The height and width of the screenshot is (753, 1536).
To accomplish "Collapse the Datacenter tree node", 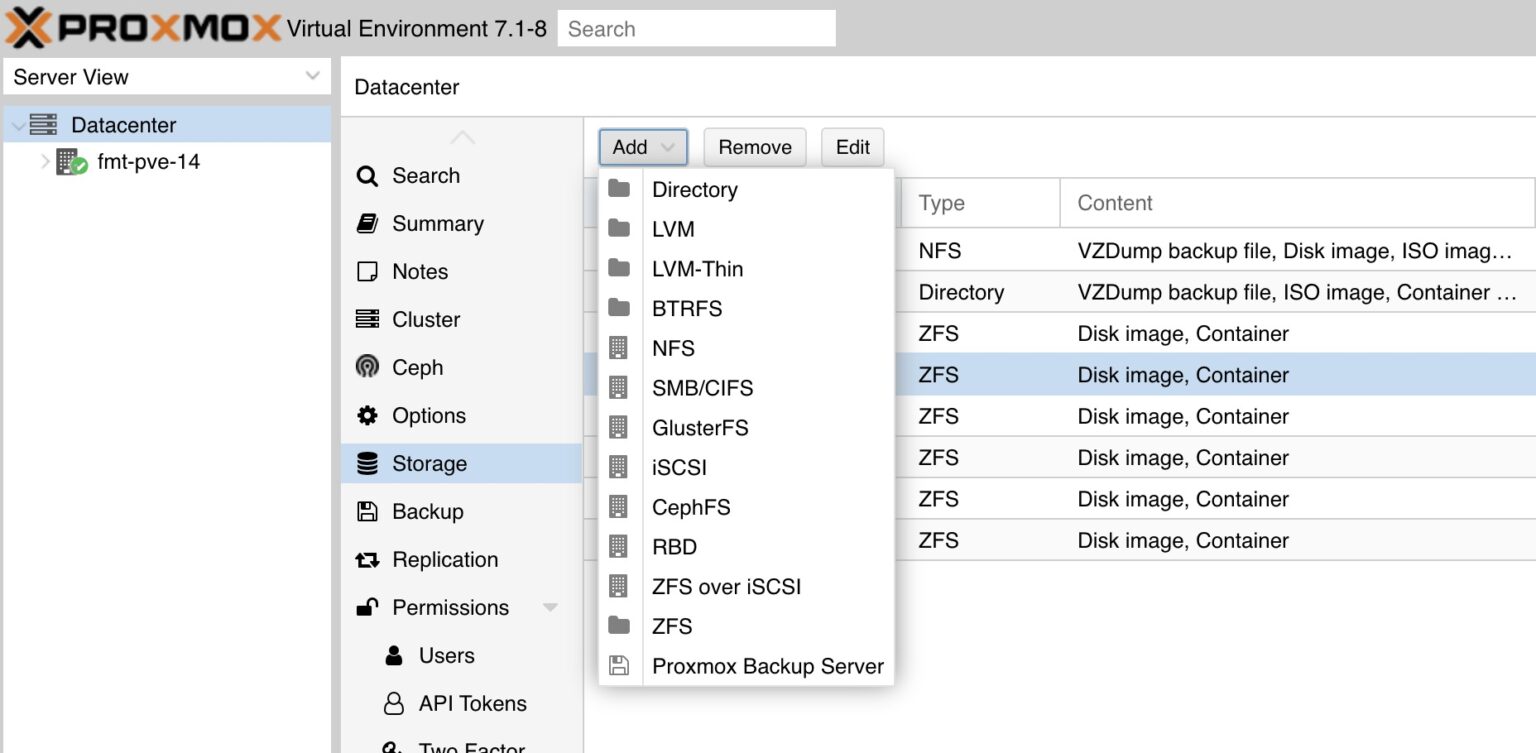I will click(16, 124).
